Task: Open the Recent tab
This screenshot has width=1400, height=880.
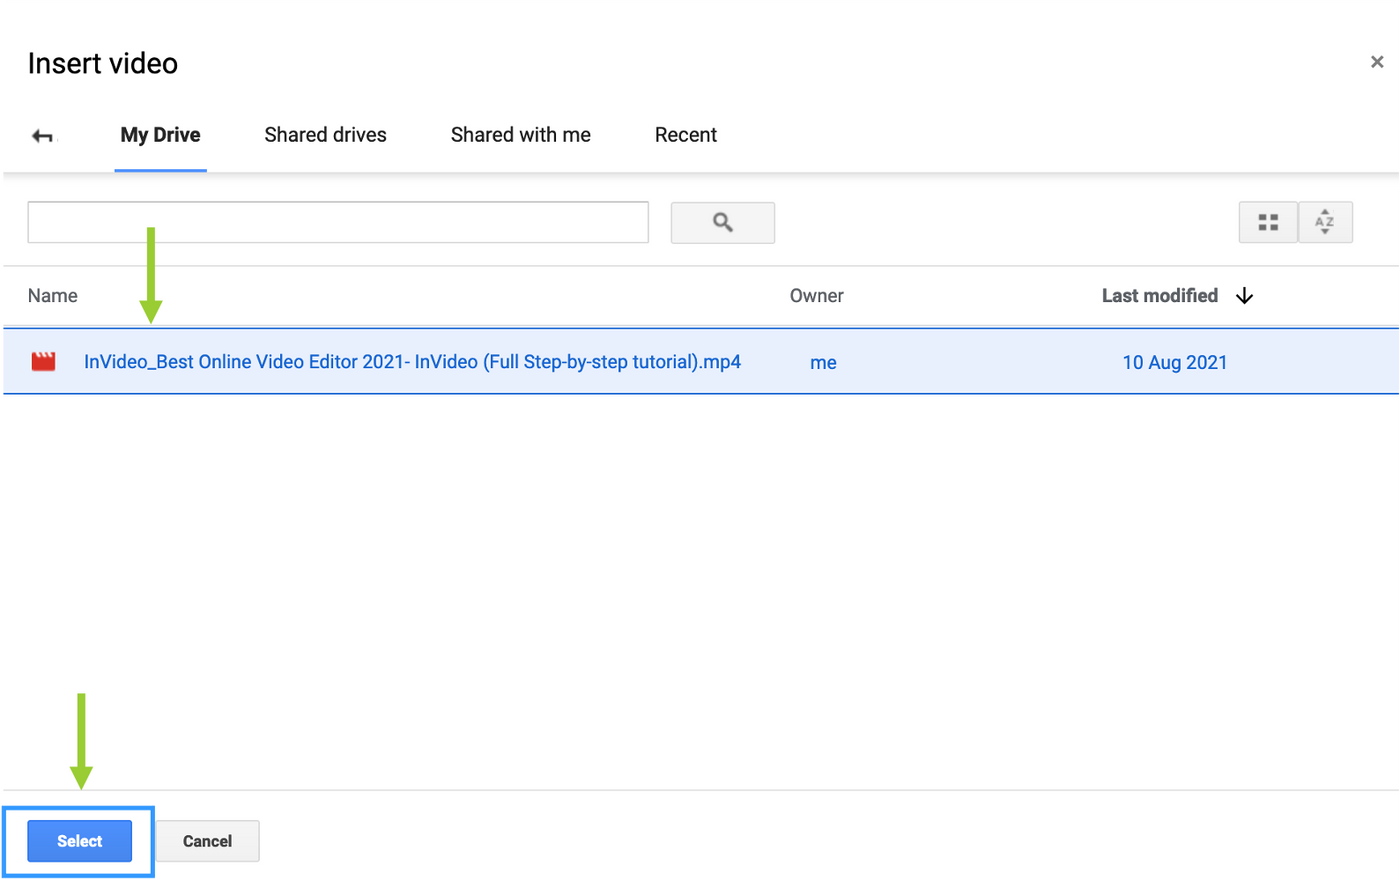Action: coord(685,134)
